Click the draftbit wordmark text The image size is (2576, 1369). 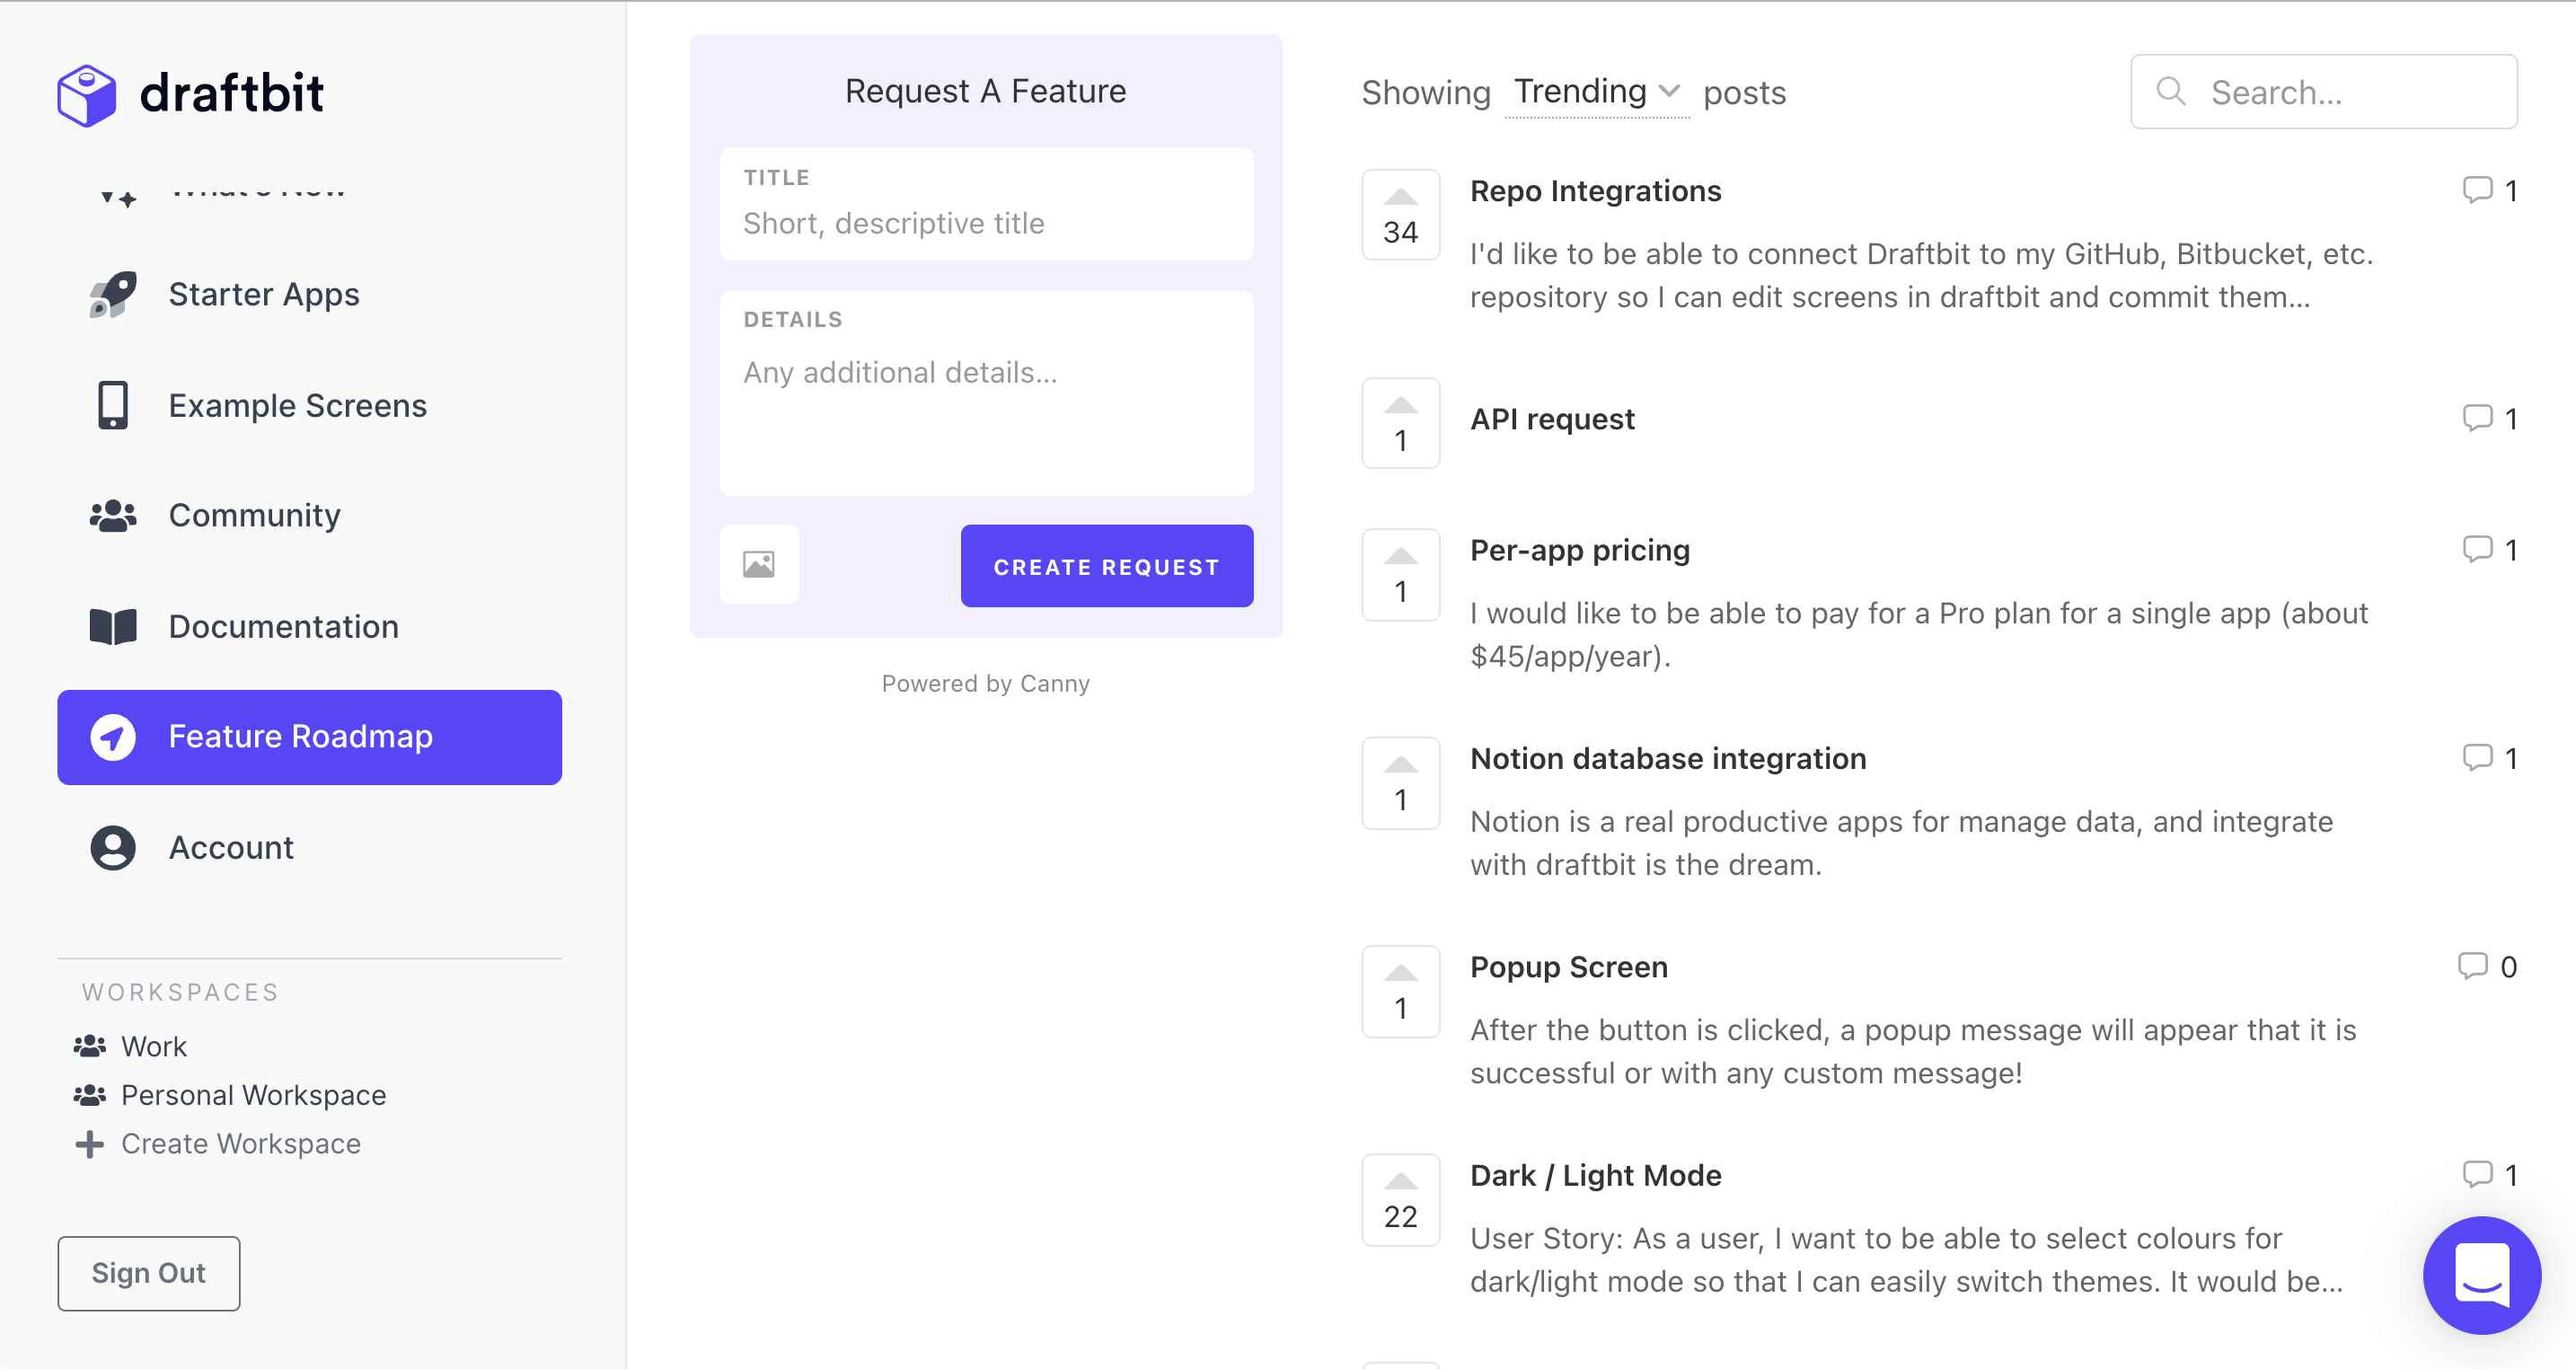click(232, 94)
